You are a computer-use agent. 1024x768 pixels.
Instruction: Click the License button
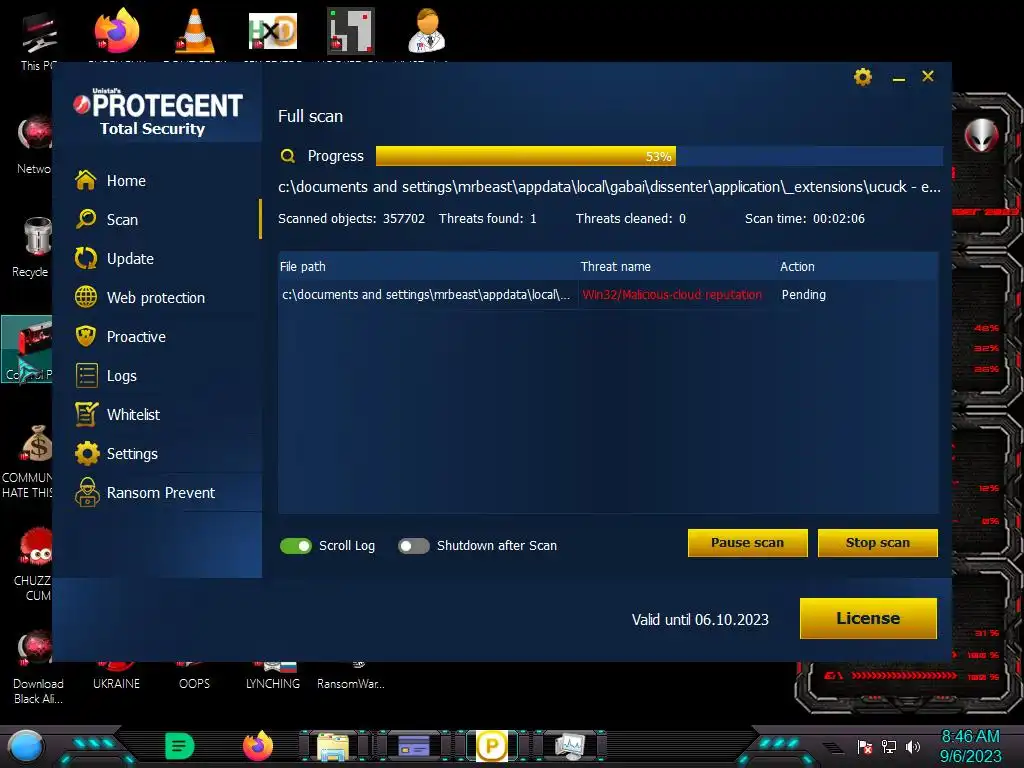tap(868, 618)
